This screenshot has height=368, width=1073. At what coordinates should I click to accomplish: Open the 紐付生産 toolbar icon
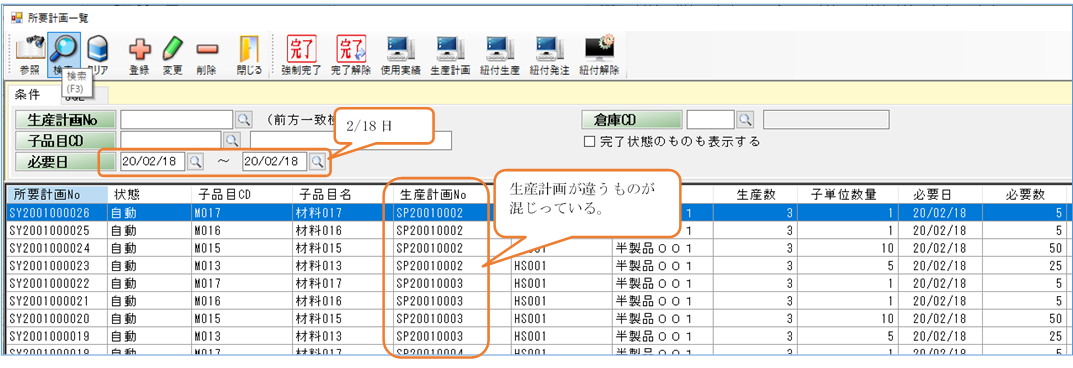tap(500, 54)
